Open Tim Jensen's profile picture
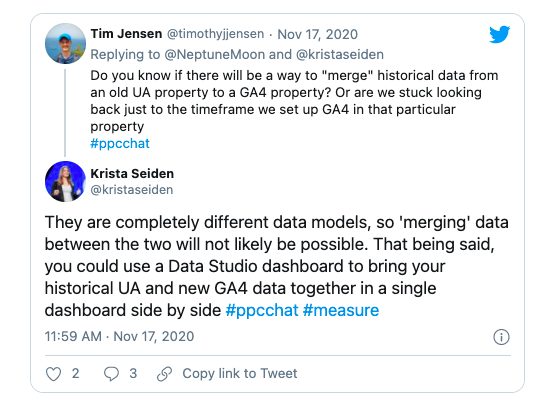557x415 pixels. (65, 43)
